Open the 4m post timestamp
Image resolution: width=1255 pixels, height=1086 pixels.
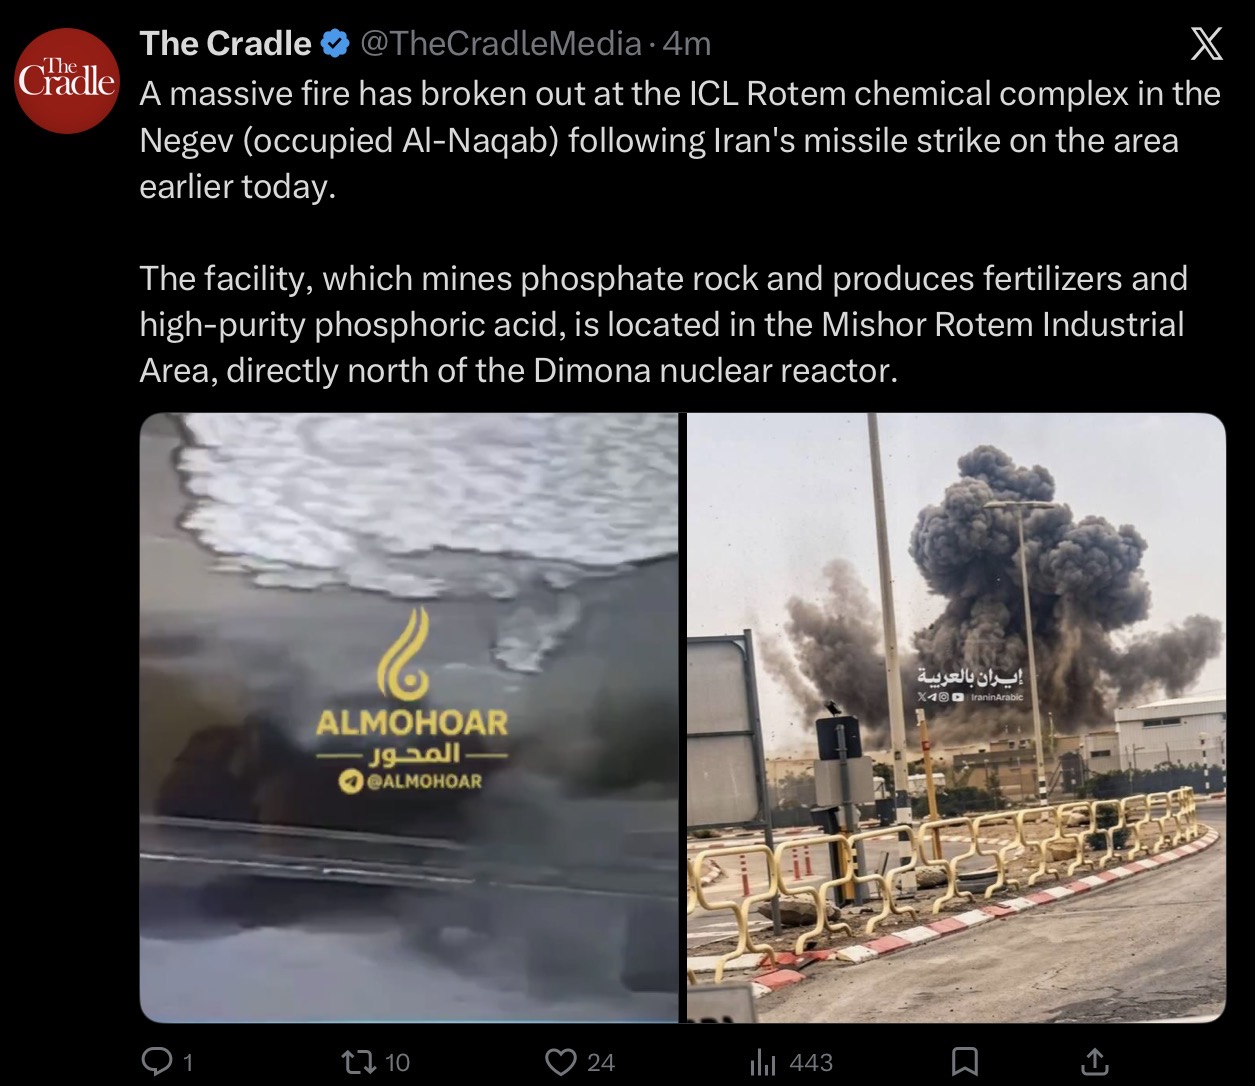pos(687,43)
